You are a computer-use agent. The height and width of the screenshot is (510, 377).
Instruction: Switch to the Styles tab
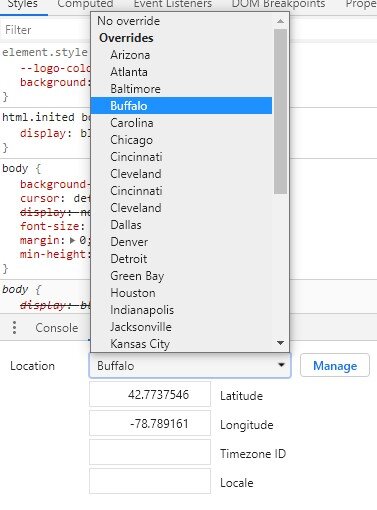point(22,5)
